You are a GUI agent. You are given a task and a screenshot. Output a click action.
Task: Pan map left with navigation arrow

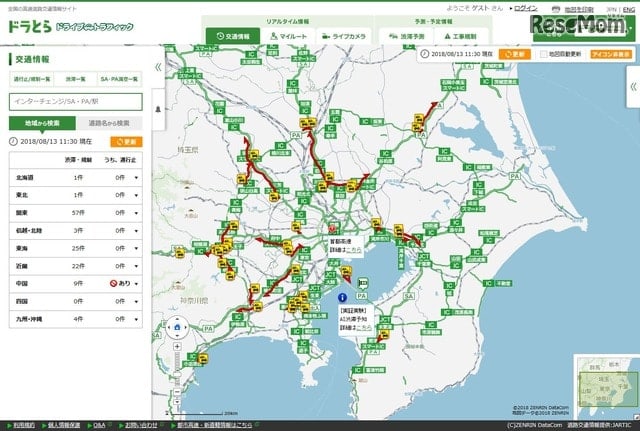[169, 327]
